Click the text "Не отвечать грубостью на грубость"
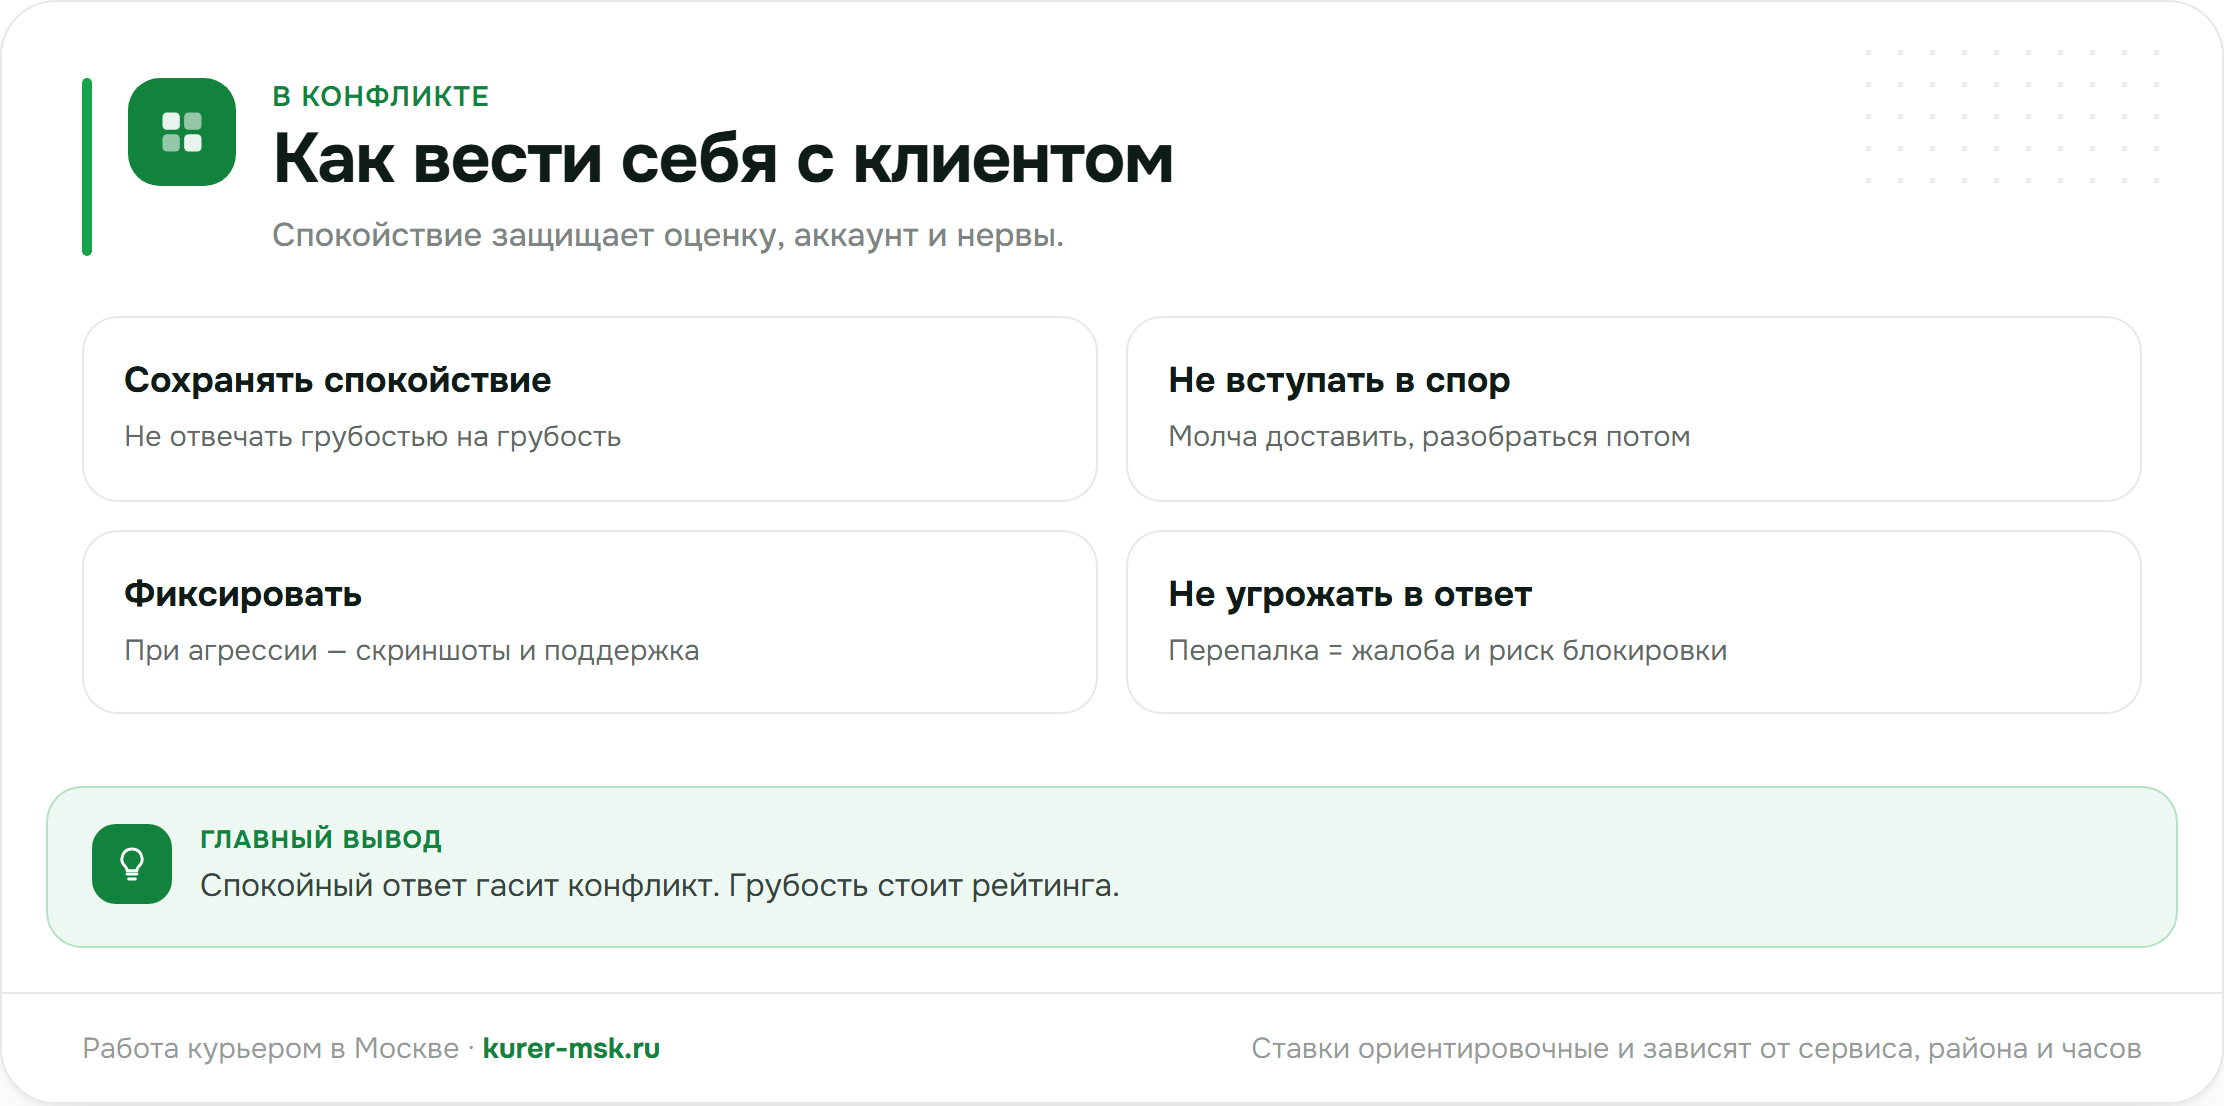This screenshot has width=2224, height=1106. click(x=373, y=437)
